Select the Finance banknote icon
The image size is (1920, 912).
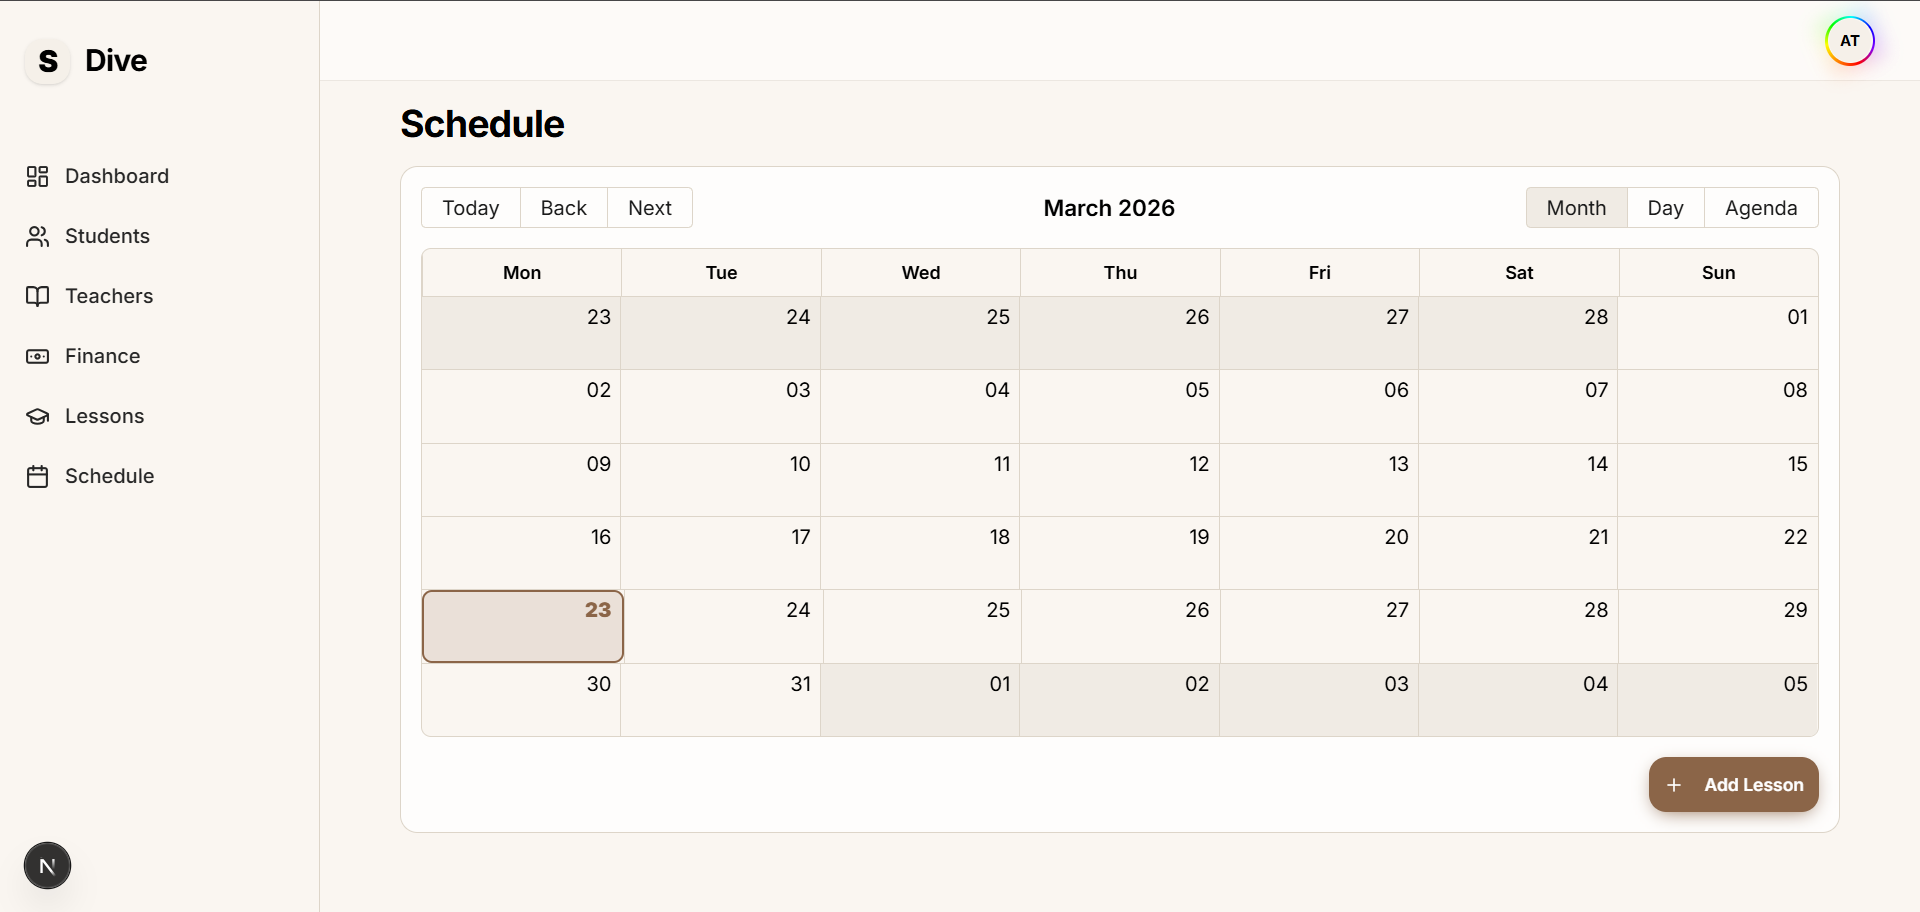click(x=37, y=356)
